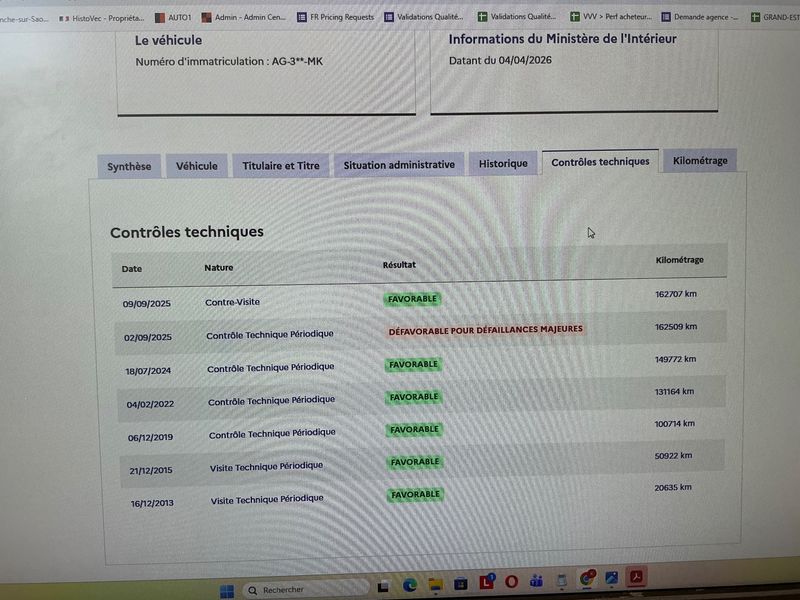Image resolution: width=800 pixels, height=600 pixels.
Task: Click the 04/02/2022 row's Contrôle Technique Périodique text
Action: pyautogui.click(x=271, y=401)
